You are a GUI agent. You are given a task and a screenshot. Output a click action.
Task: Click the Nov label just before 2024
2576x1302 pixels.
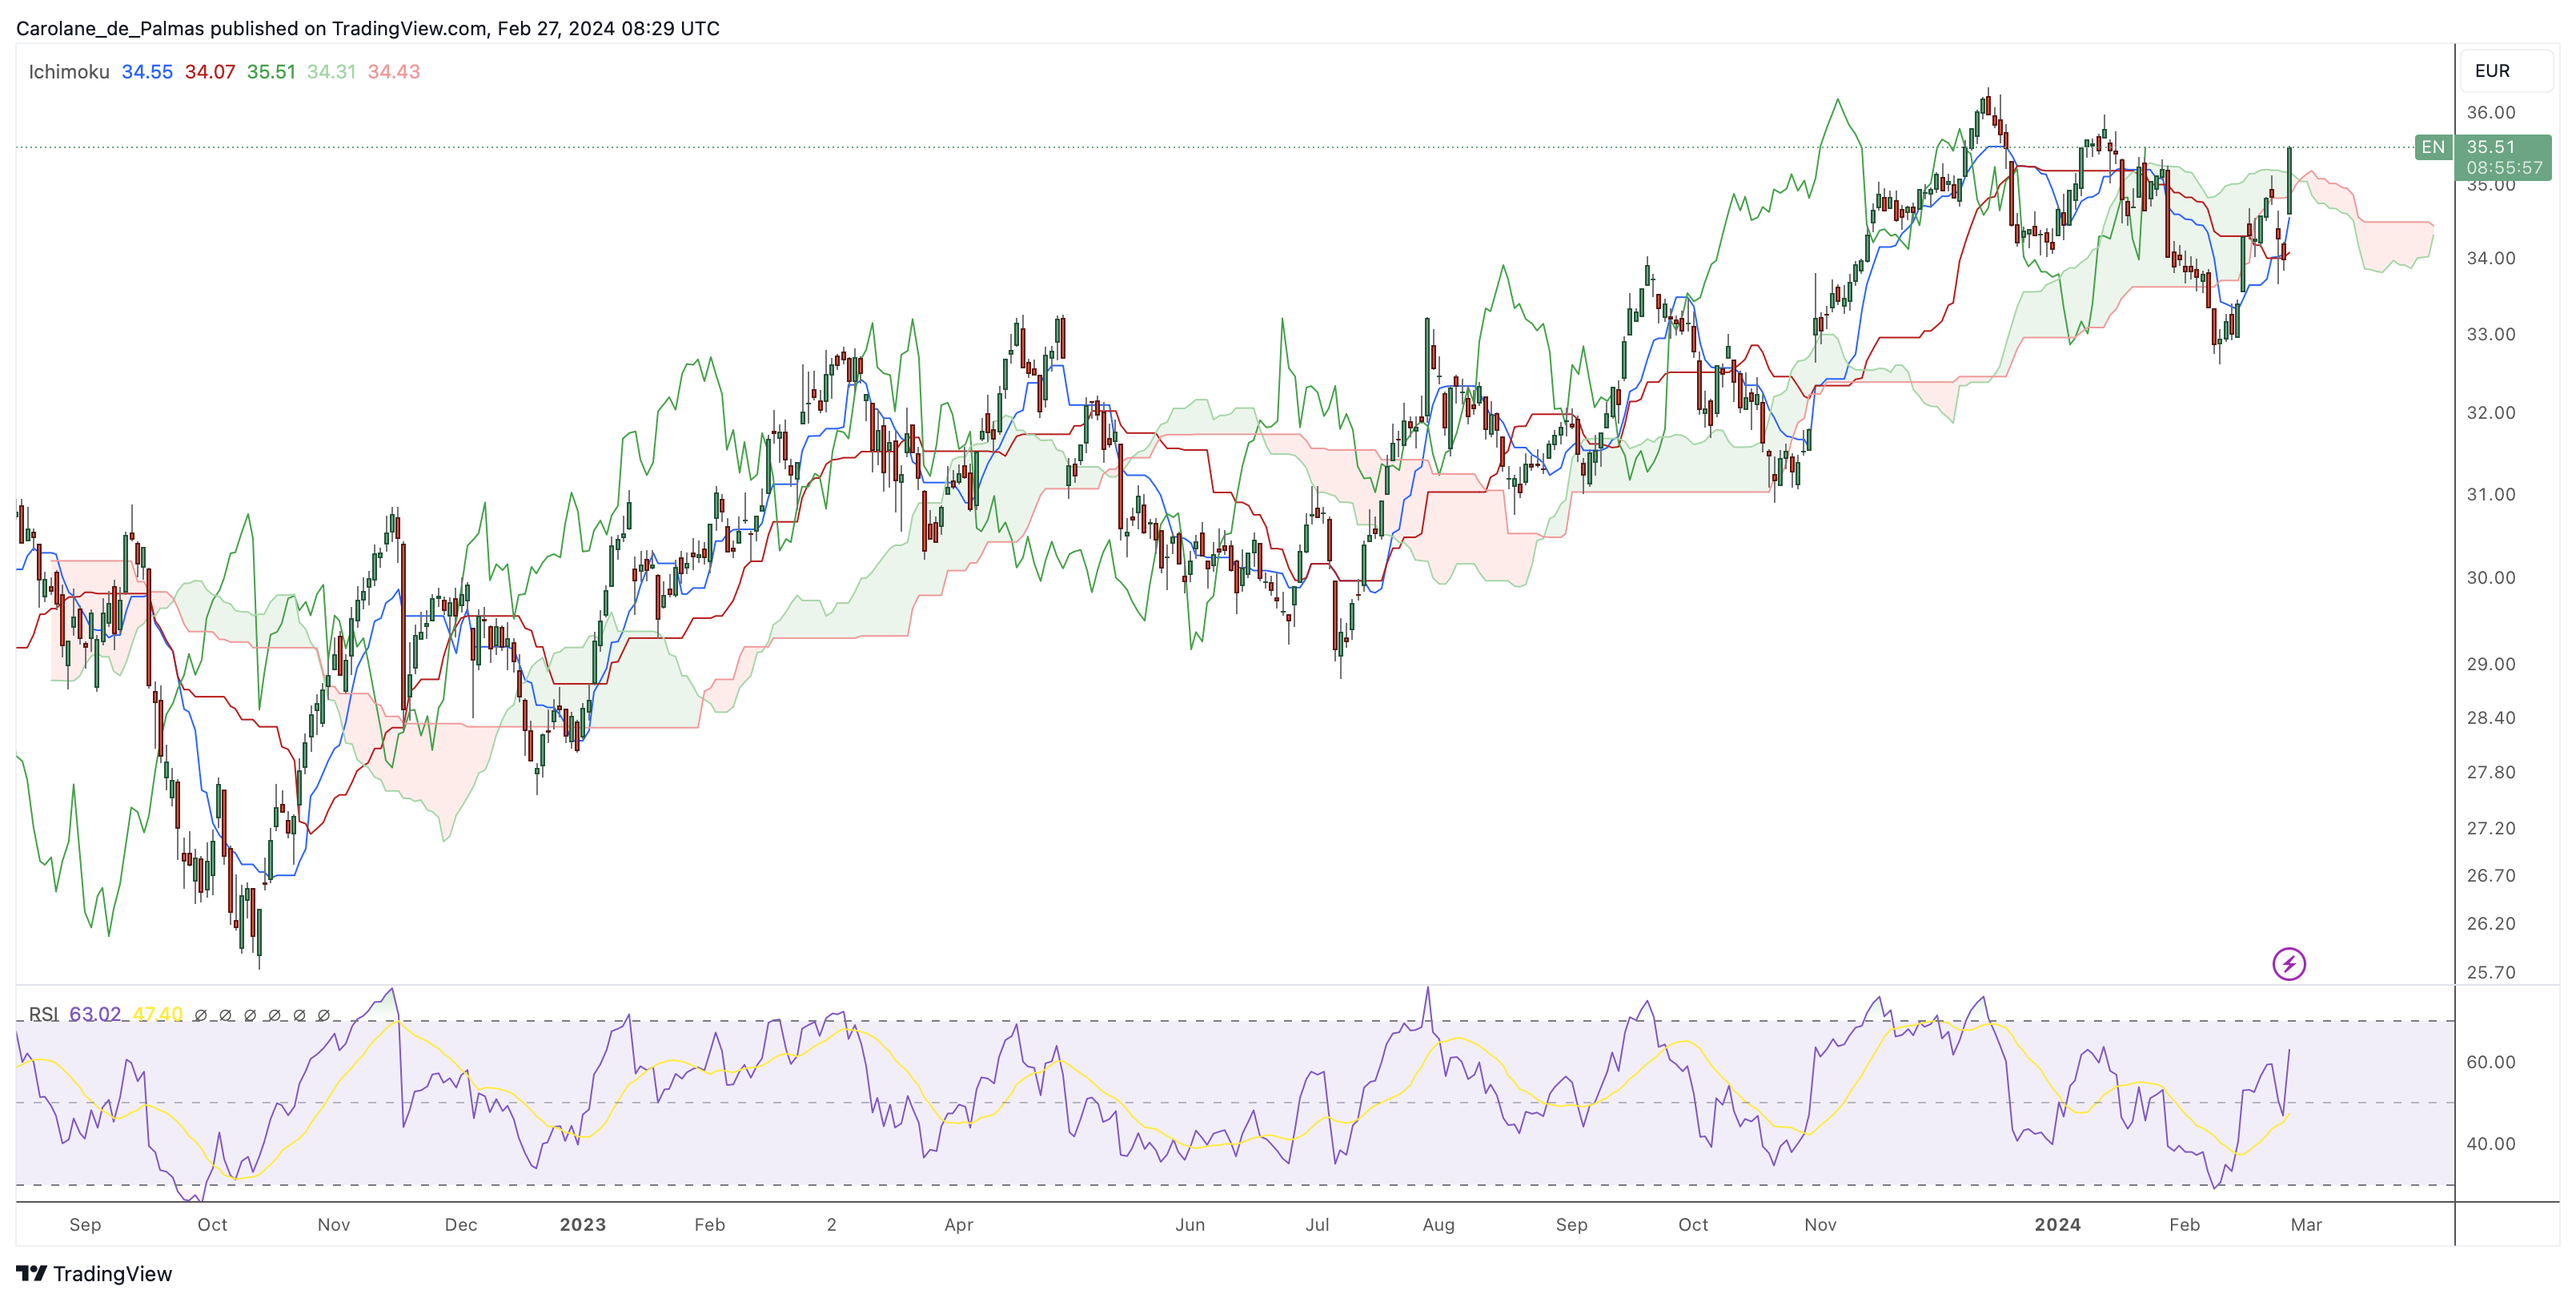click(x=1820, y=1224)
